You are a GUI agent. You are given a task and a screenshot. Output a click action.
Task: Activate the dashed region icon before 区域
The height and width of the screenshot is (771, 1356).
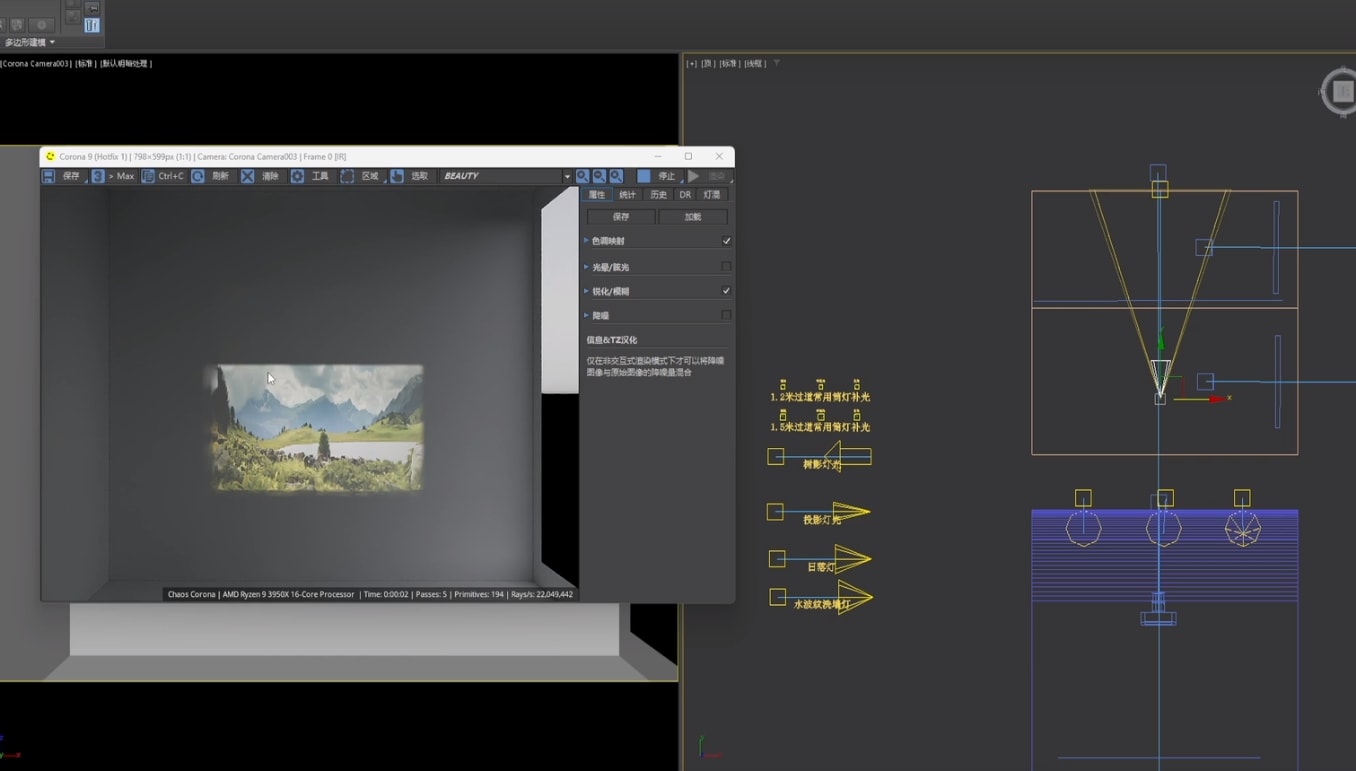347,176
